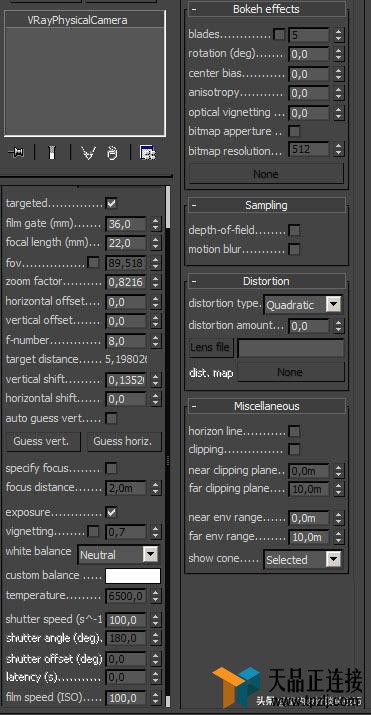This screenshot has width=371, height=715.
Task: Click the custom balance white swatch
Action: pos(133,576)
